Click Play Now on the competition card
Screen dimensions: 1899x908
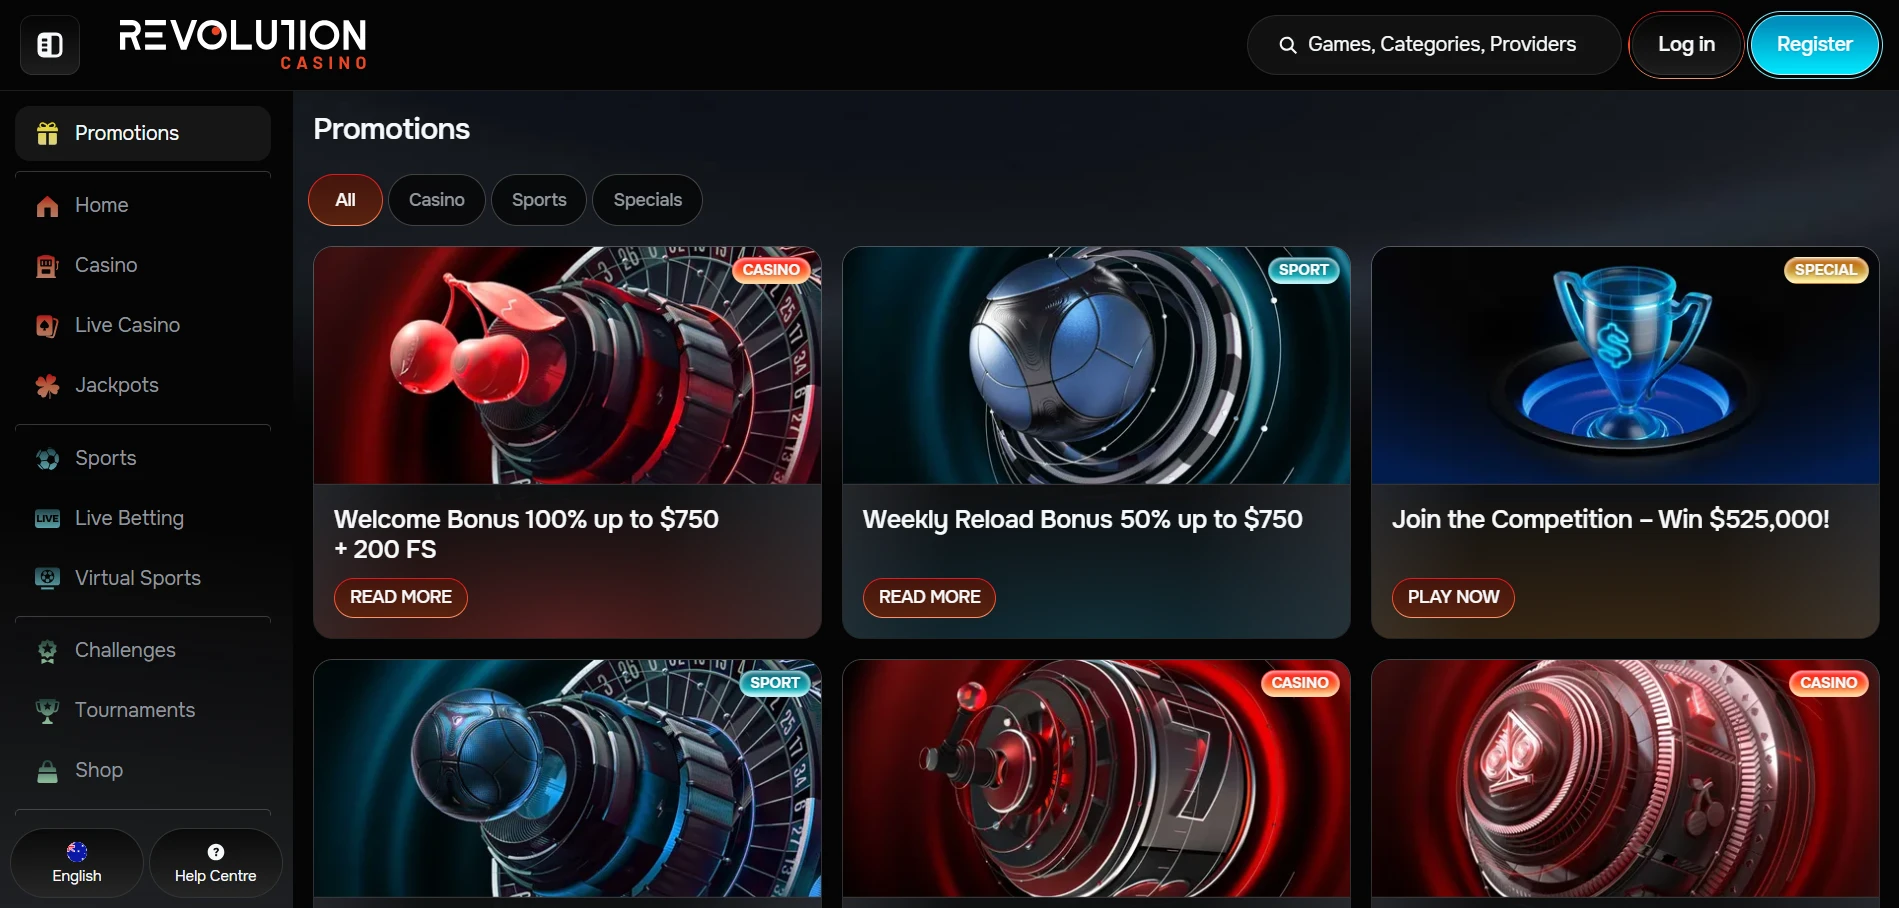point(1453,597)
